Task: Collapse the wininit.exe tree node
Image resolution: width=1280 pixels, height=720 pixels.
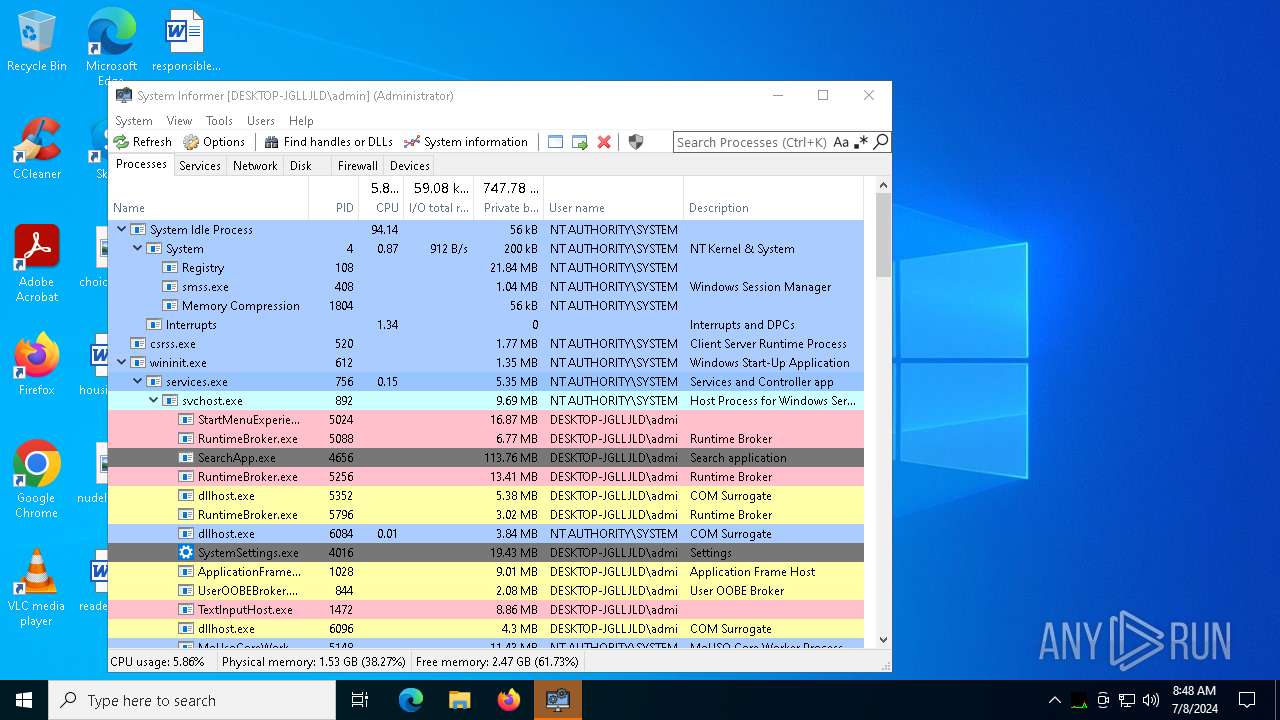Action: [x=122, y=363]
